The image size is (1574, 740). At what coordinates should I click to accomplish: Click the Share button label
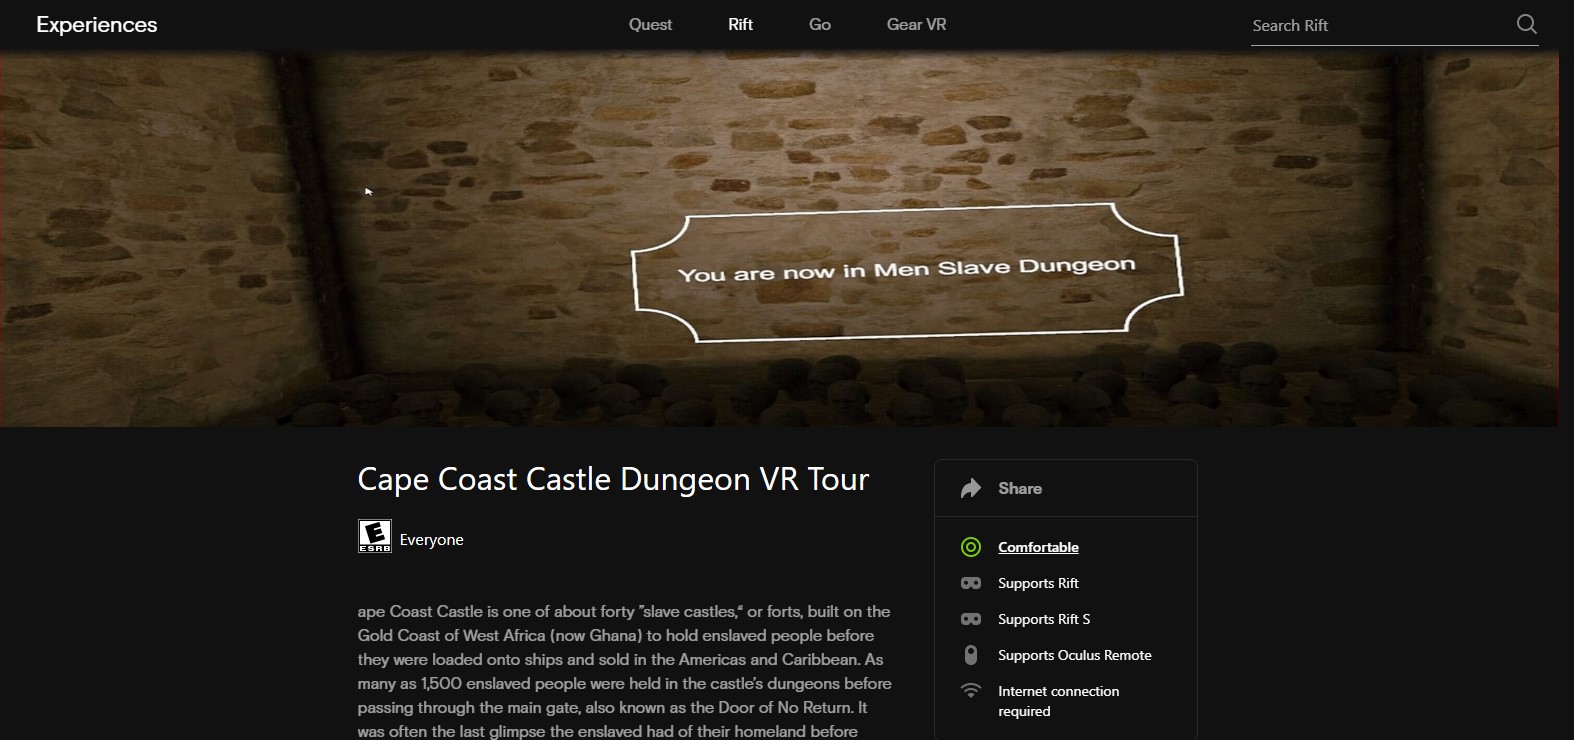tap(1020, 488)
